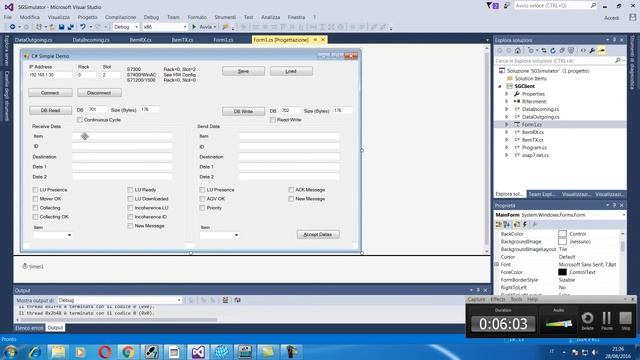Open Opera browser from the taskbar
The image size is (640, 360).
point(105,352)
